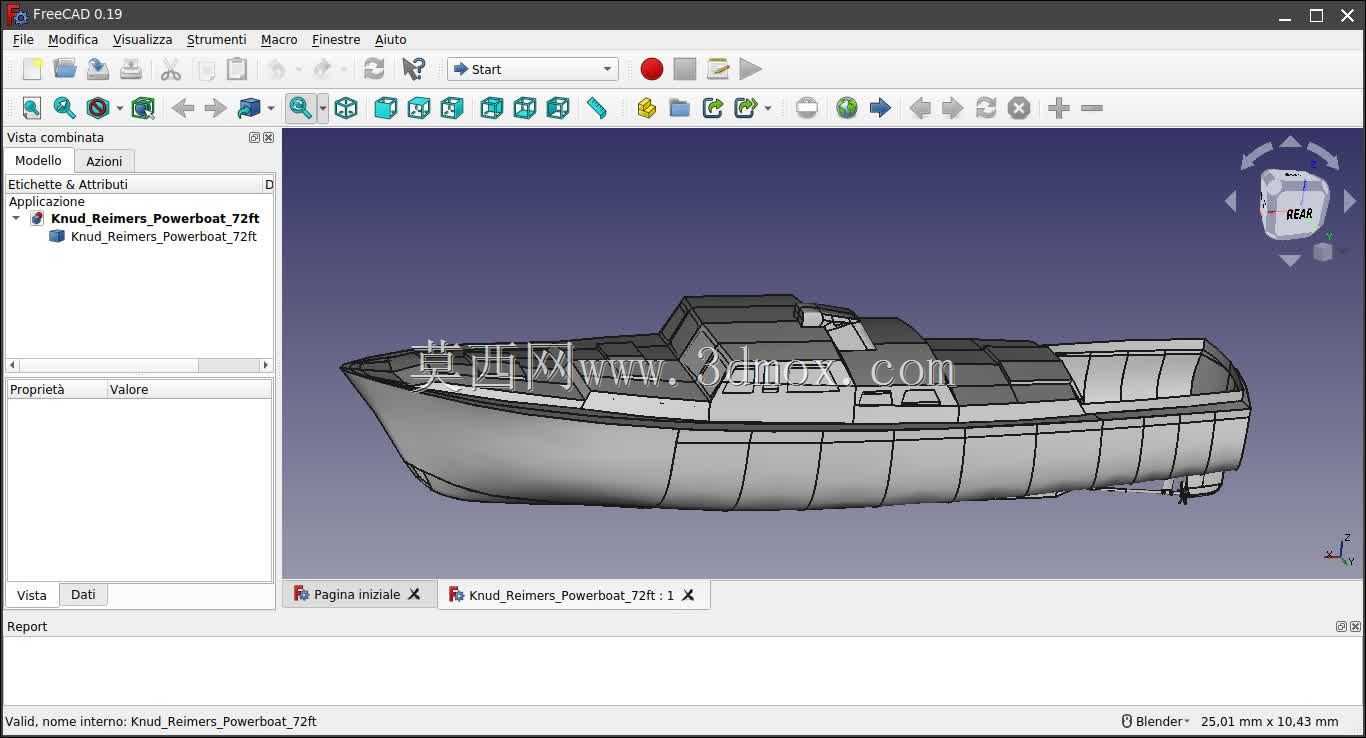Open the Start workbench selector dropdown

pos(532,69)
